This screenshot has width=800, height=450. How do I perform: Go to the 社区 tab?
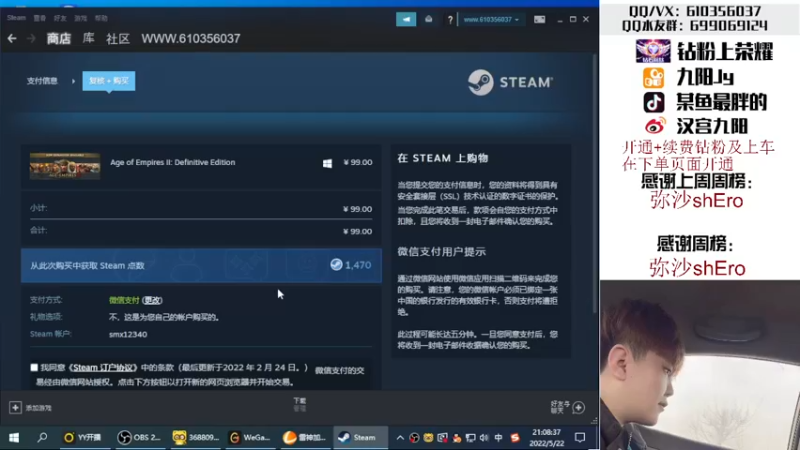[118, 38]
